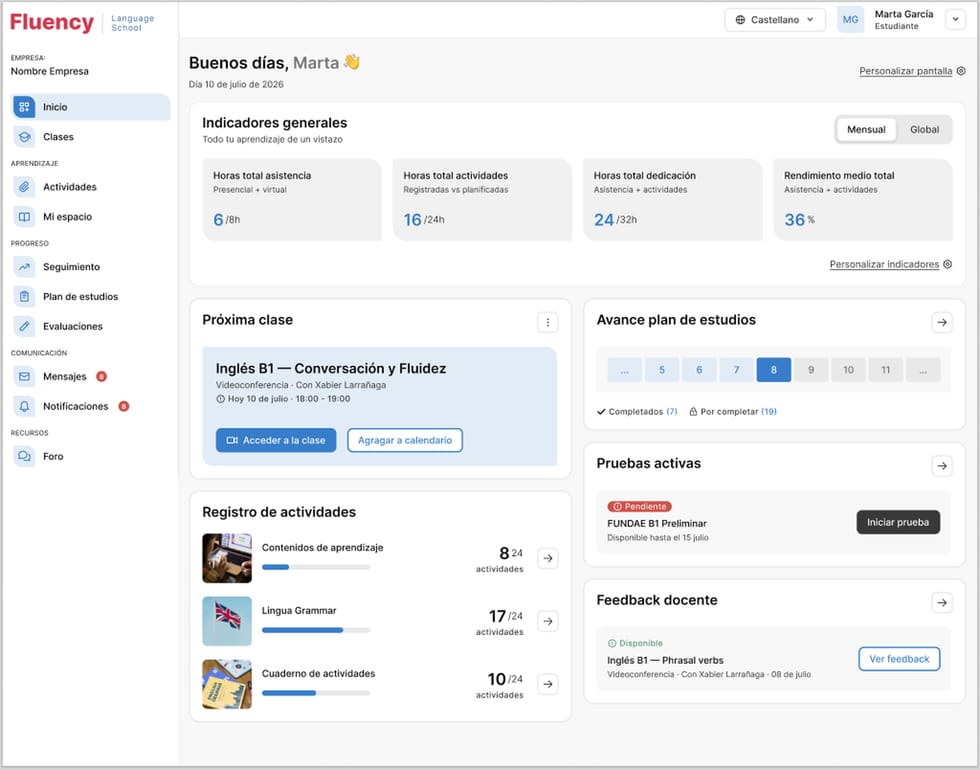Open Avance plan de estudios arrow button
This screenshot has width=980, height=770.
click(x=942, y=322)
